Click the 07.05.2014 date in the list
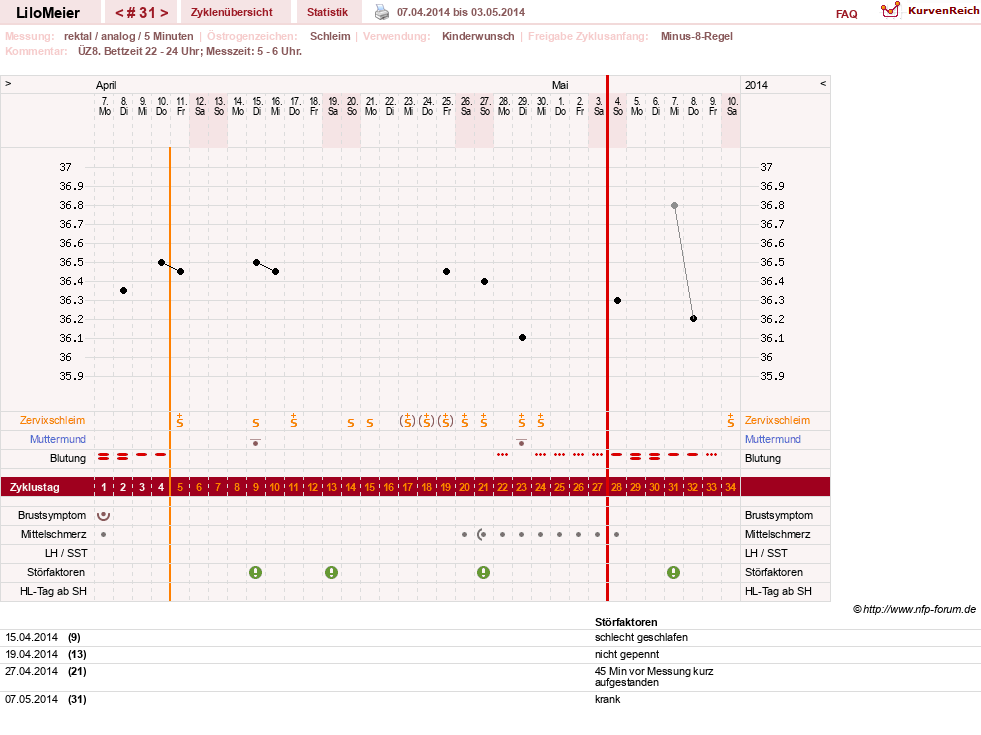The width and height of the screenshot is (981, 735). coord(31,699)
